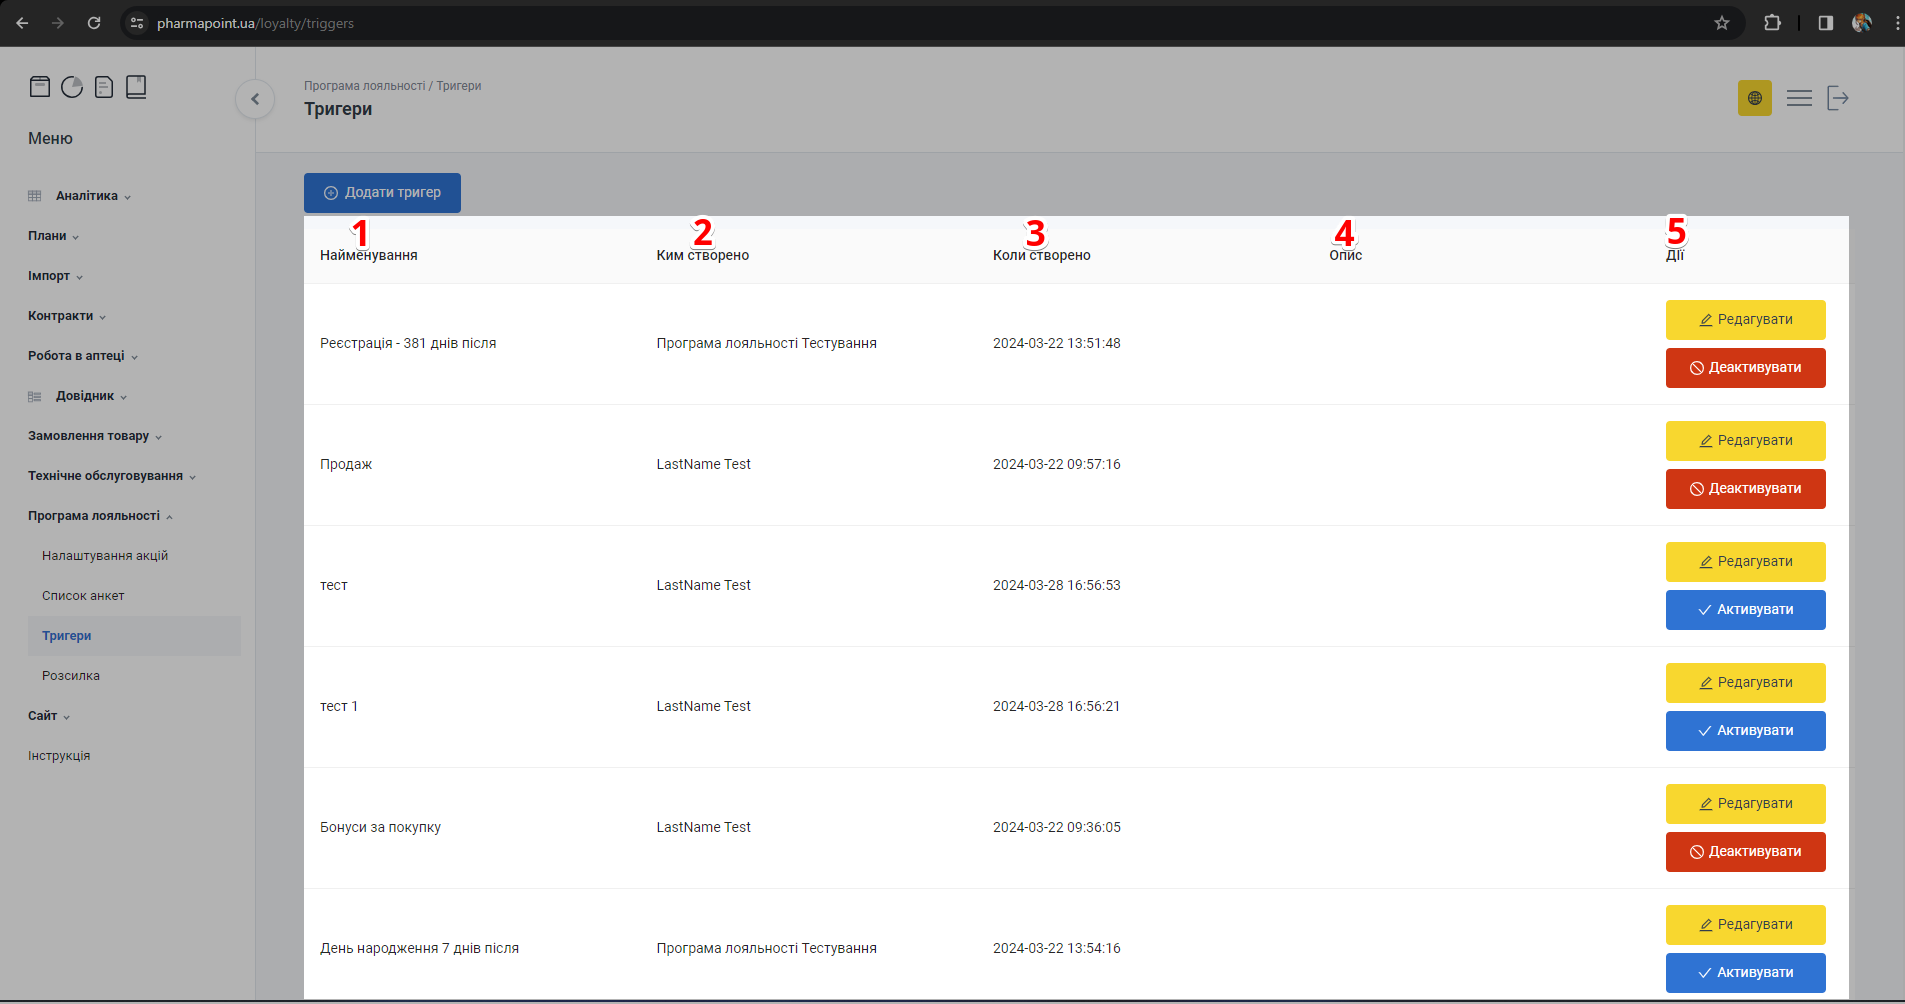Click the document icon in sidebar header
Screen dimensions: 1905x1004
(x=104, y=87)
